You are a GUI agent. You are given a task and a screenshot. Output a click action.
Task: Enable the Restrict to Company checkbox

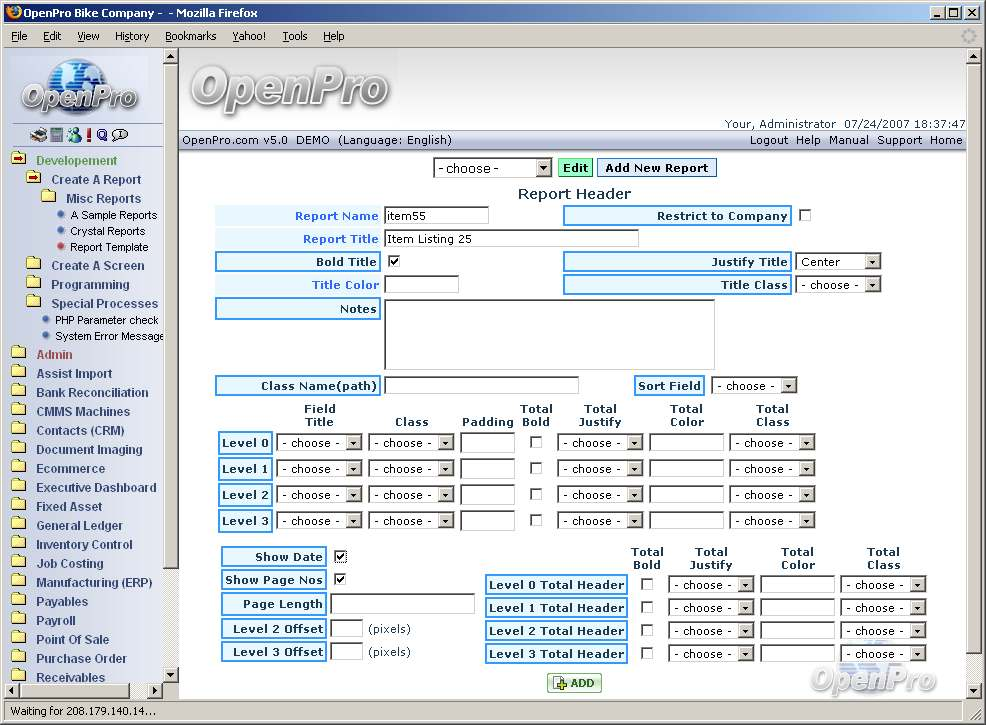point(805,215)
